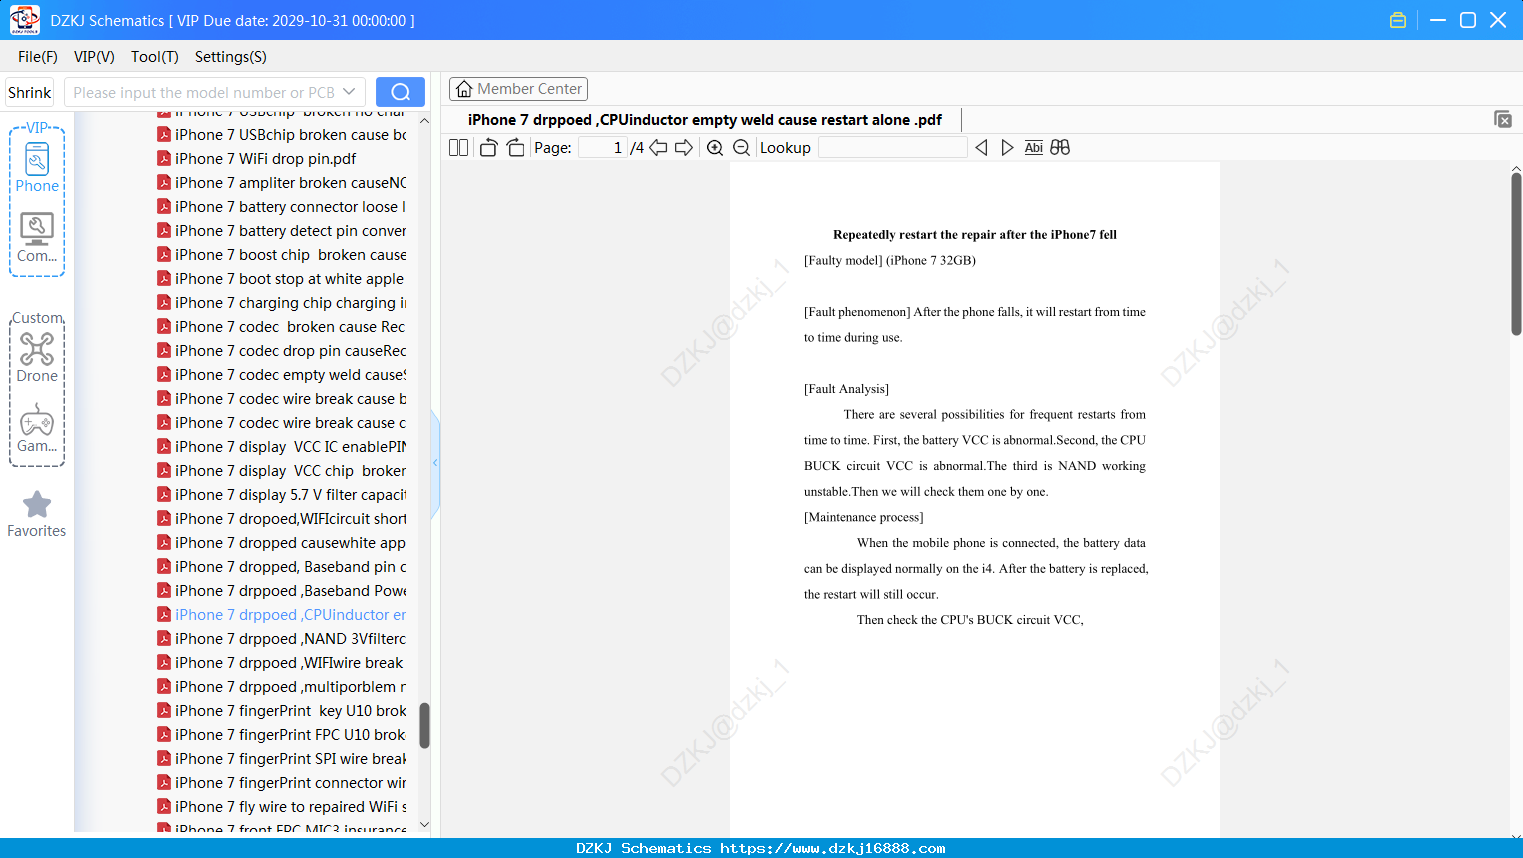Collapse the file list side panel handle

pyautogui.click(x=435, y=463)
